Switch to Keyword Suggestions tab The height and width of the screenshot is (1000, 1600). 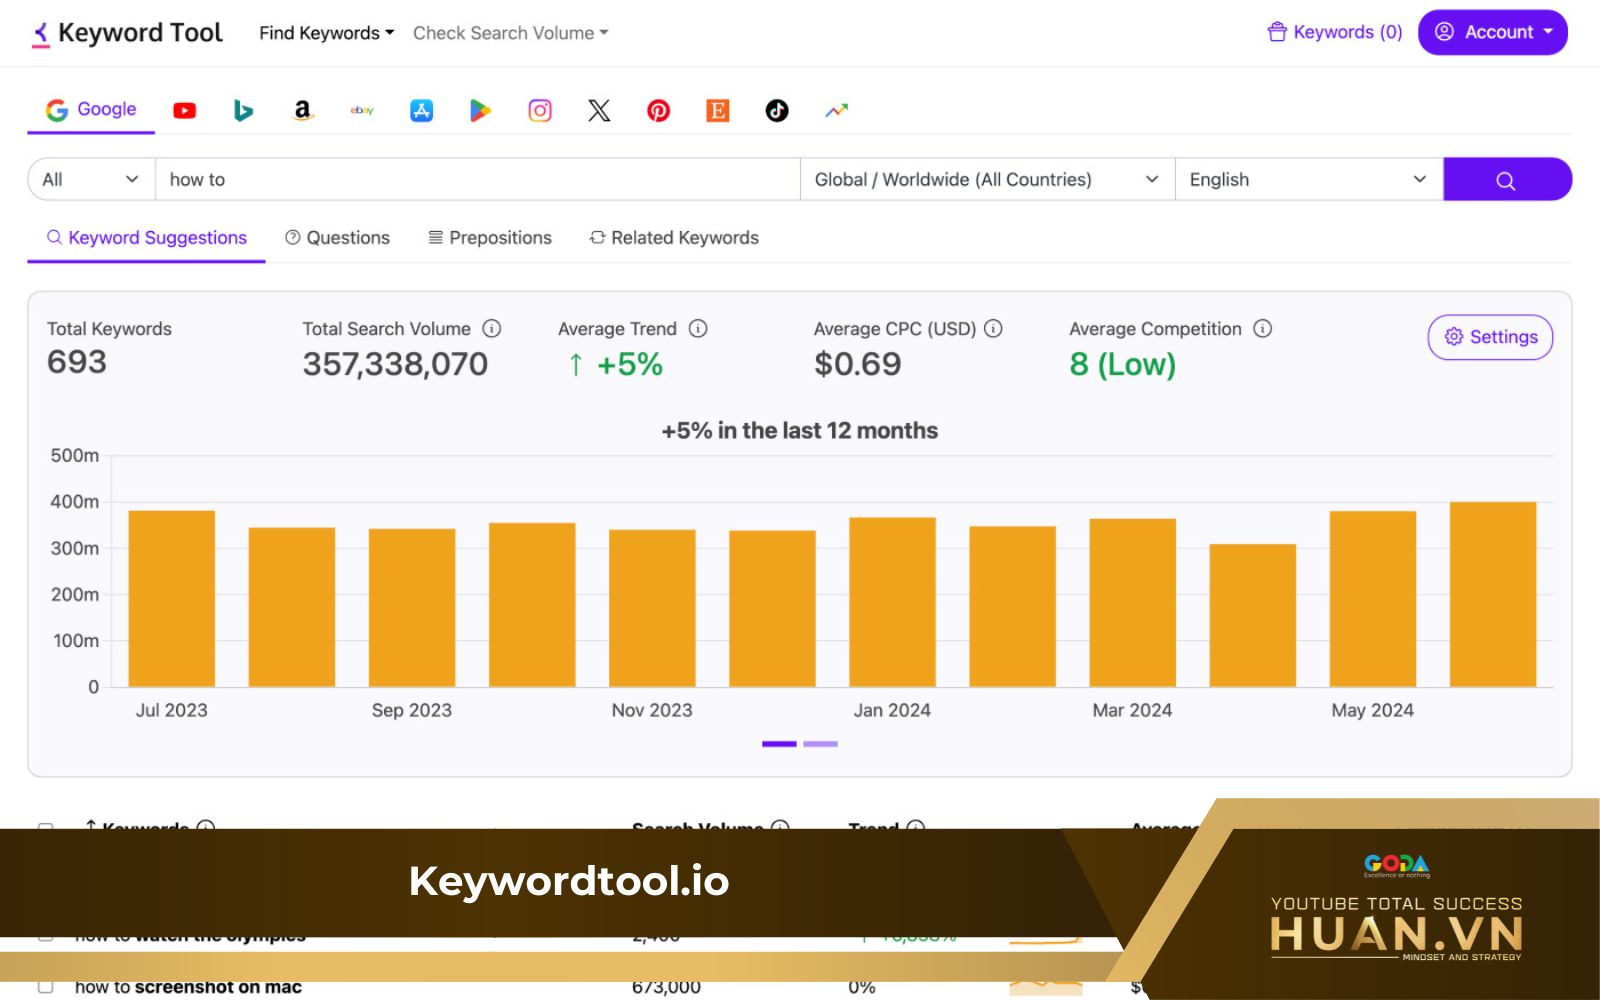point(146,238)
